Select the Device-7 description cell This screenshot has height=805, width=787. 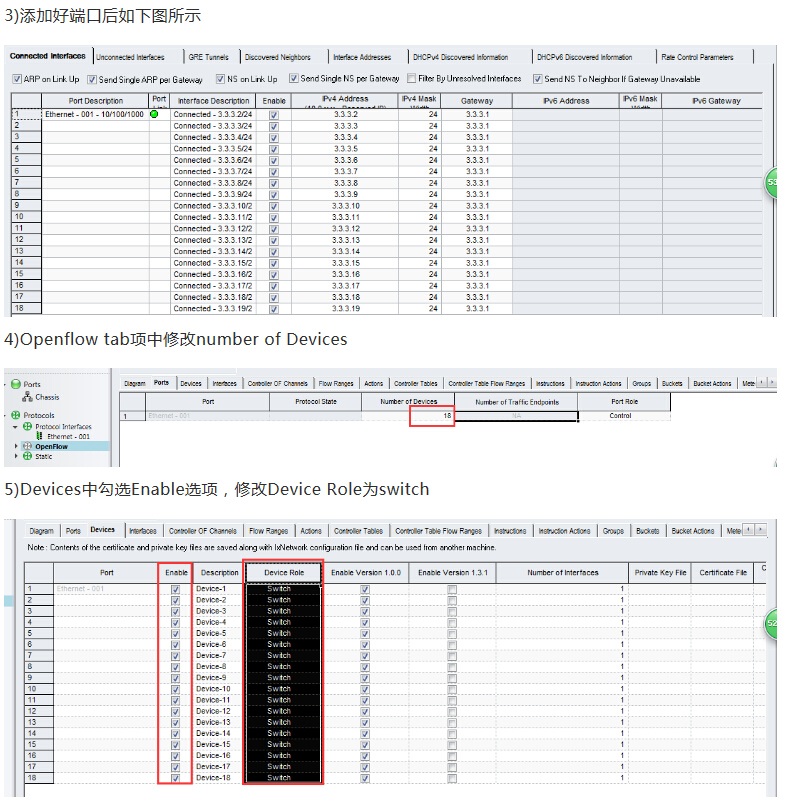click(x=218, y=655)
